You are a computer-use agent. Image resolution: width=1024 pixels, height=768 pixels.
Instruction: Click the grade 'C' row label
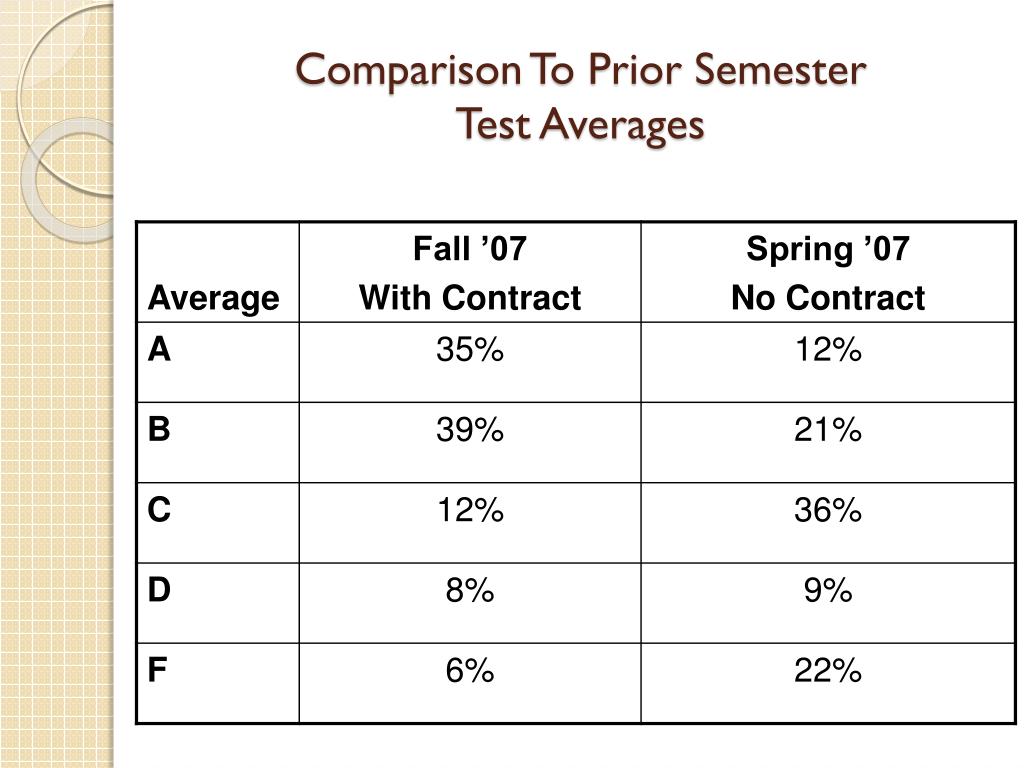tap(218, 522)
